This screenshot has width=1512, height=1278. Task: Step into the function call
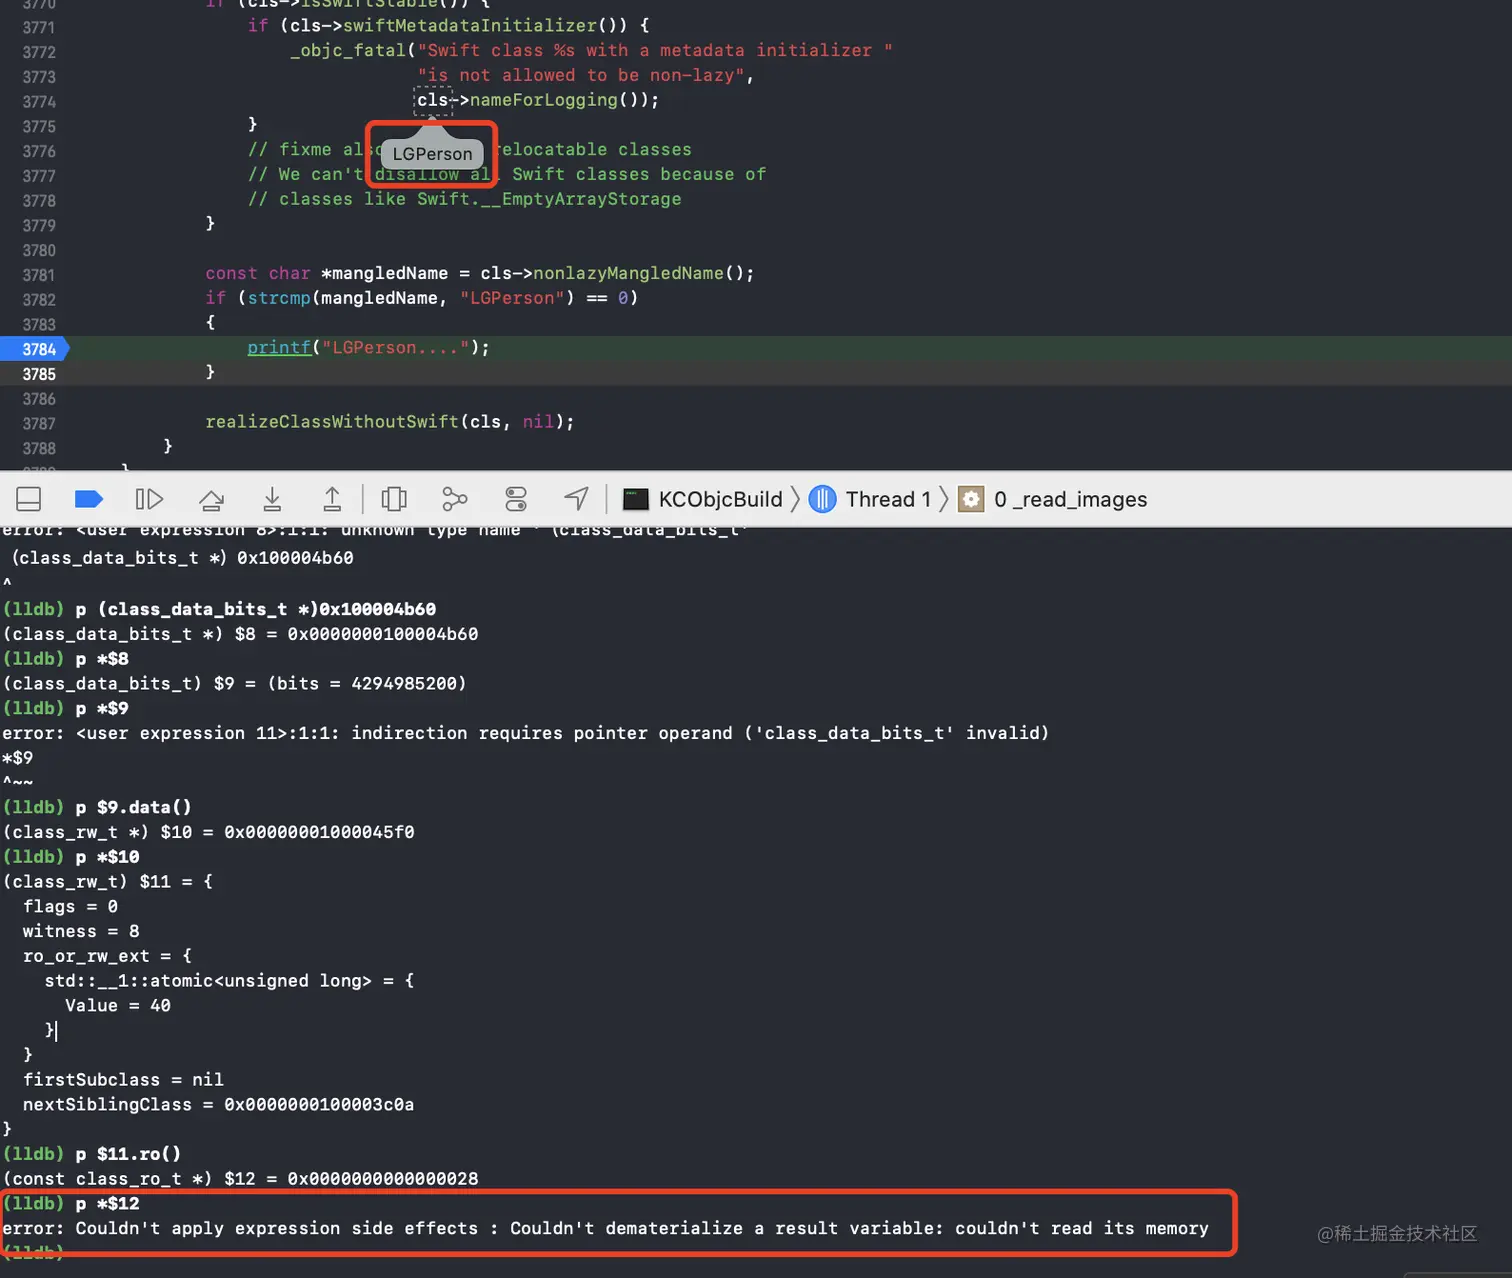click(x=272, y=499)
